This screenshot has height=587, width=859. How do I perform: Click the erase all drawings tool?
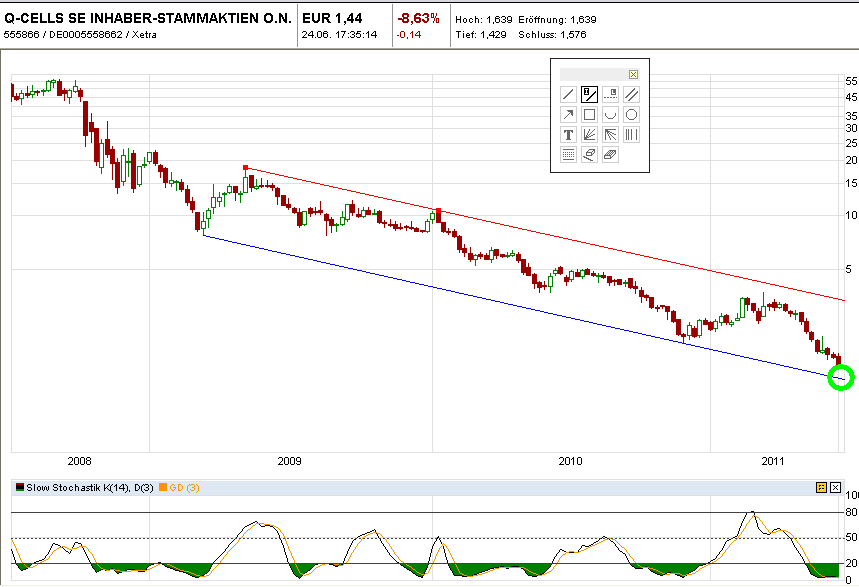coord(610,155)
